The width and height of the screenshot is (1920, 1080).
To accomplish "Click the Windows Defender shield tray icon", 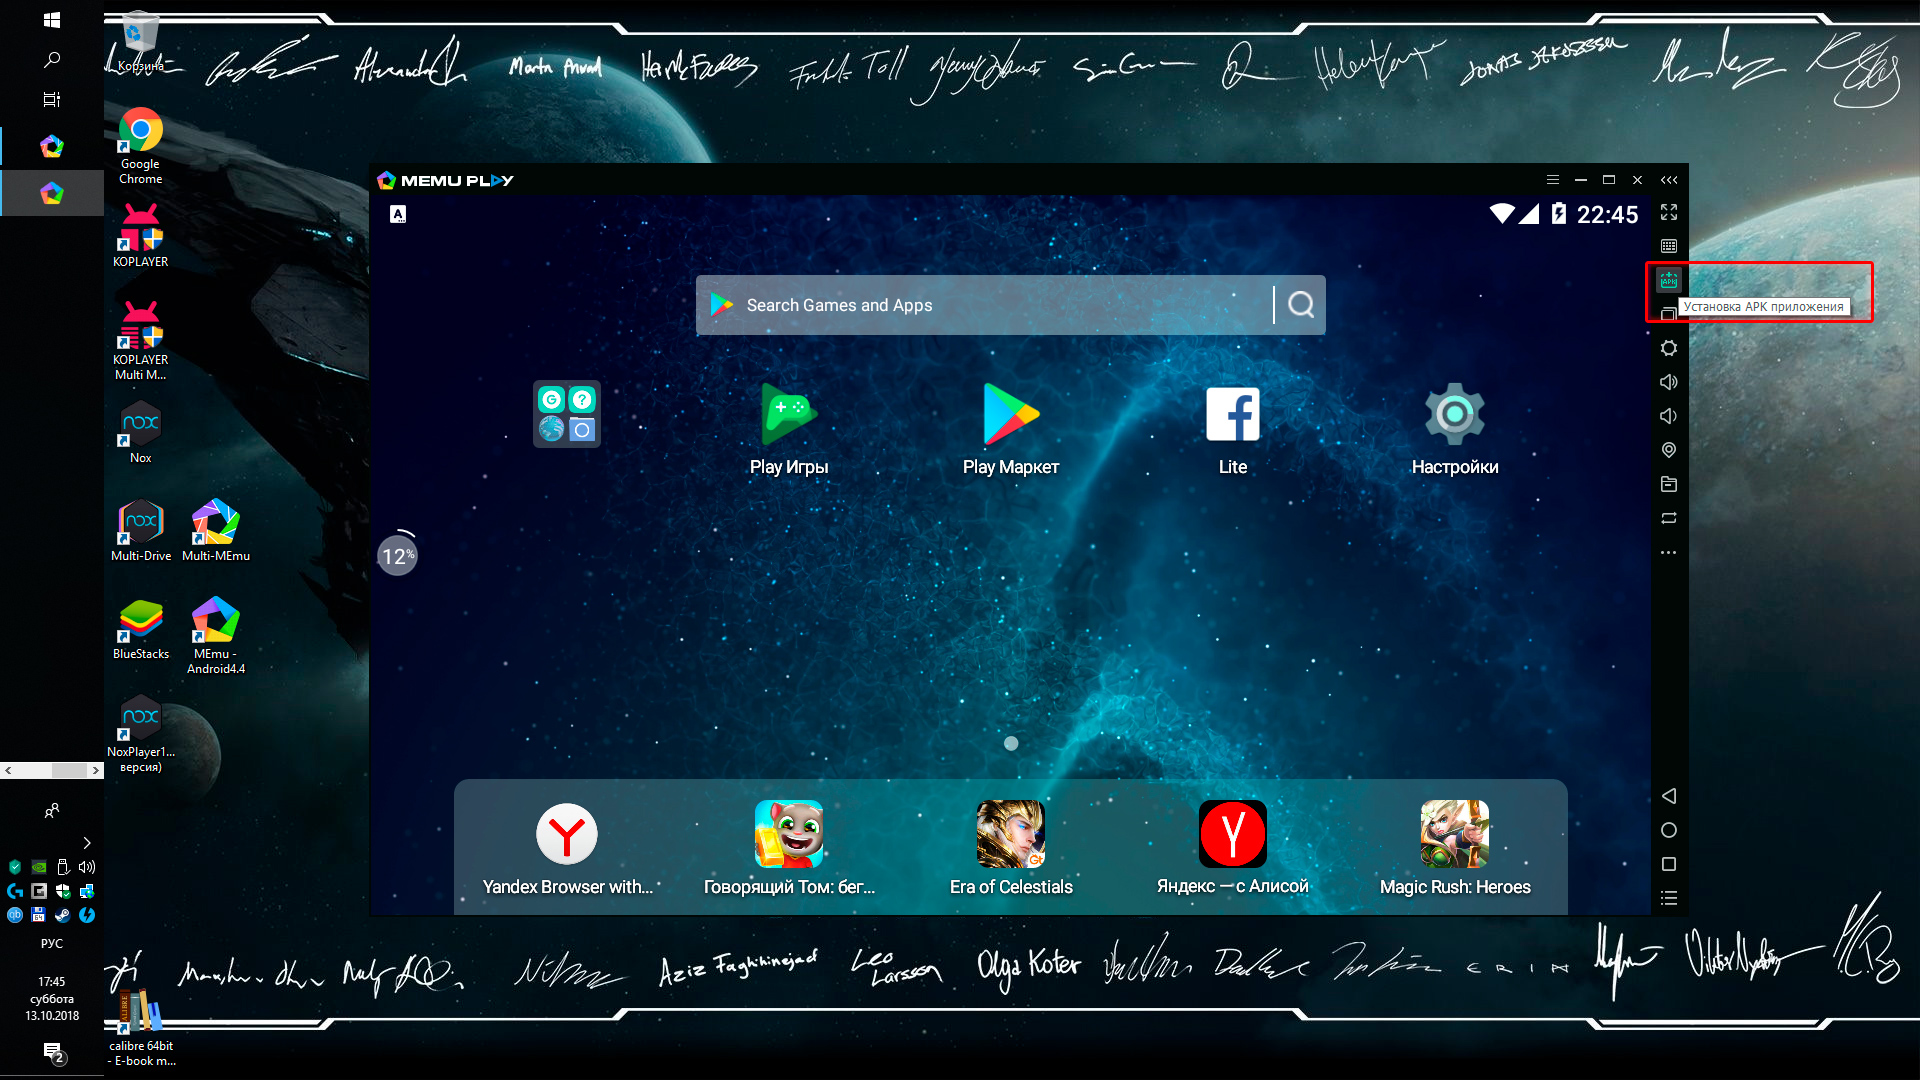I will [63, 891].
